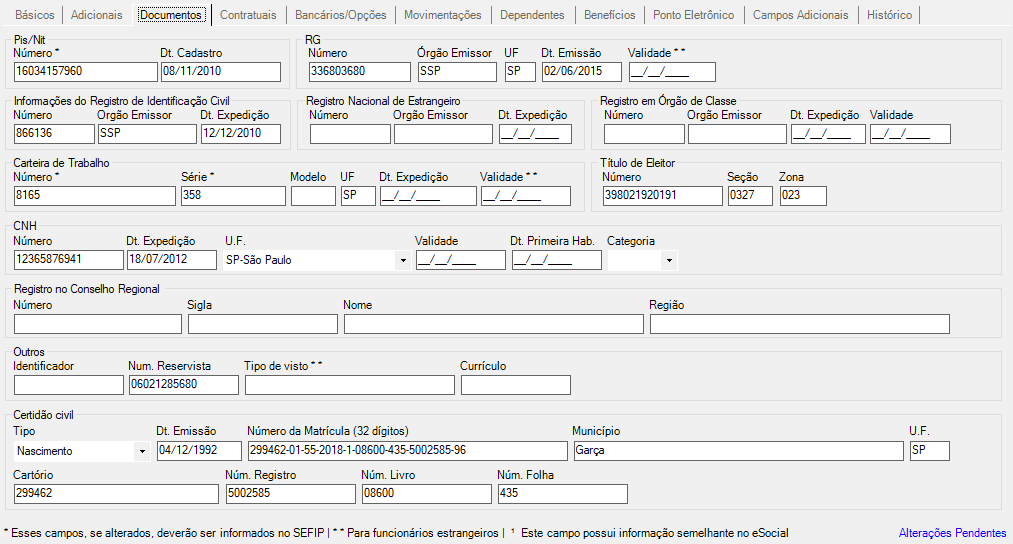
Task: Go to the Dependentes tab
Action: pyautogui.click(x=532, y=15)
